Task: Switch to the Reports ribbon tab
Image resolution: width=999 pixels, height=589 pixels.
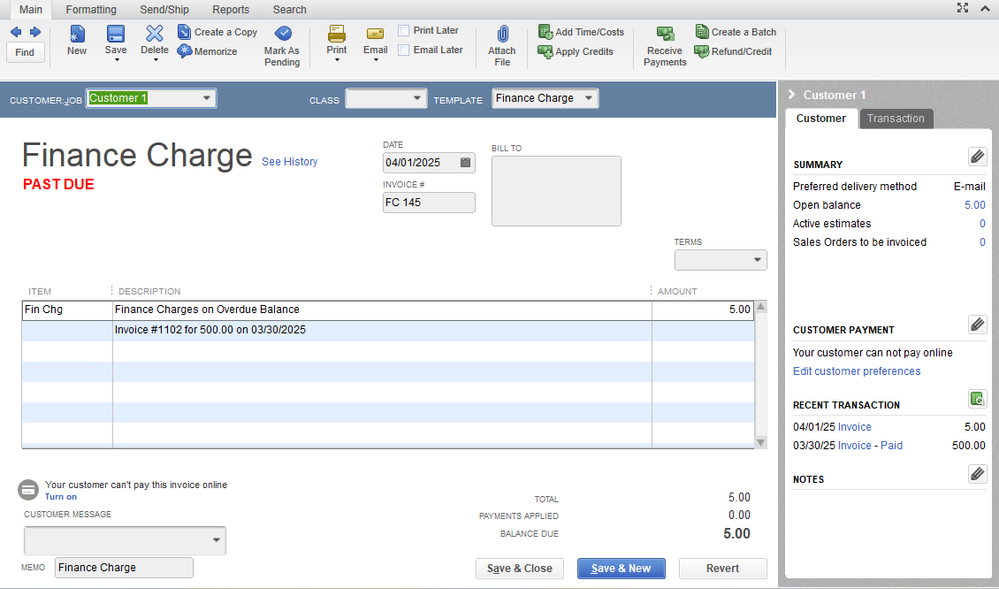Action: (231, 10)
